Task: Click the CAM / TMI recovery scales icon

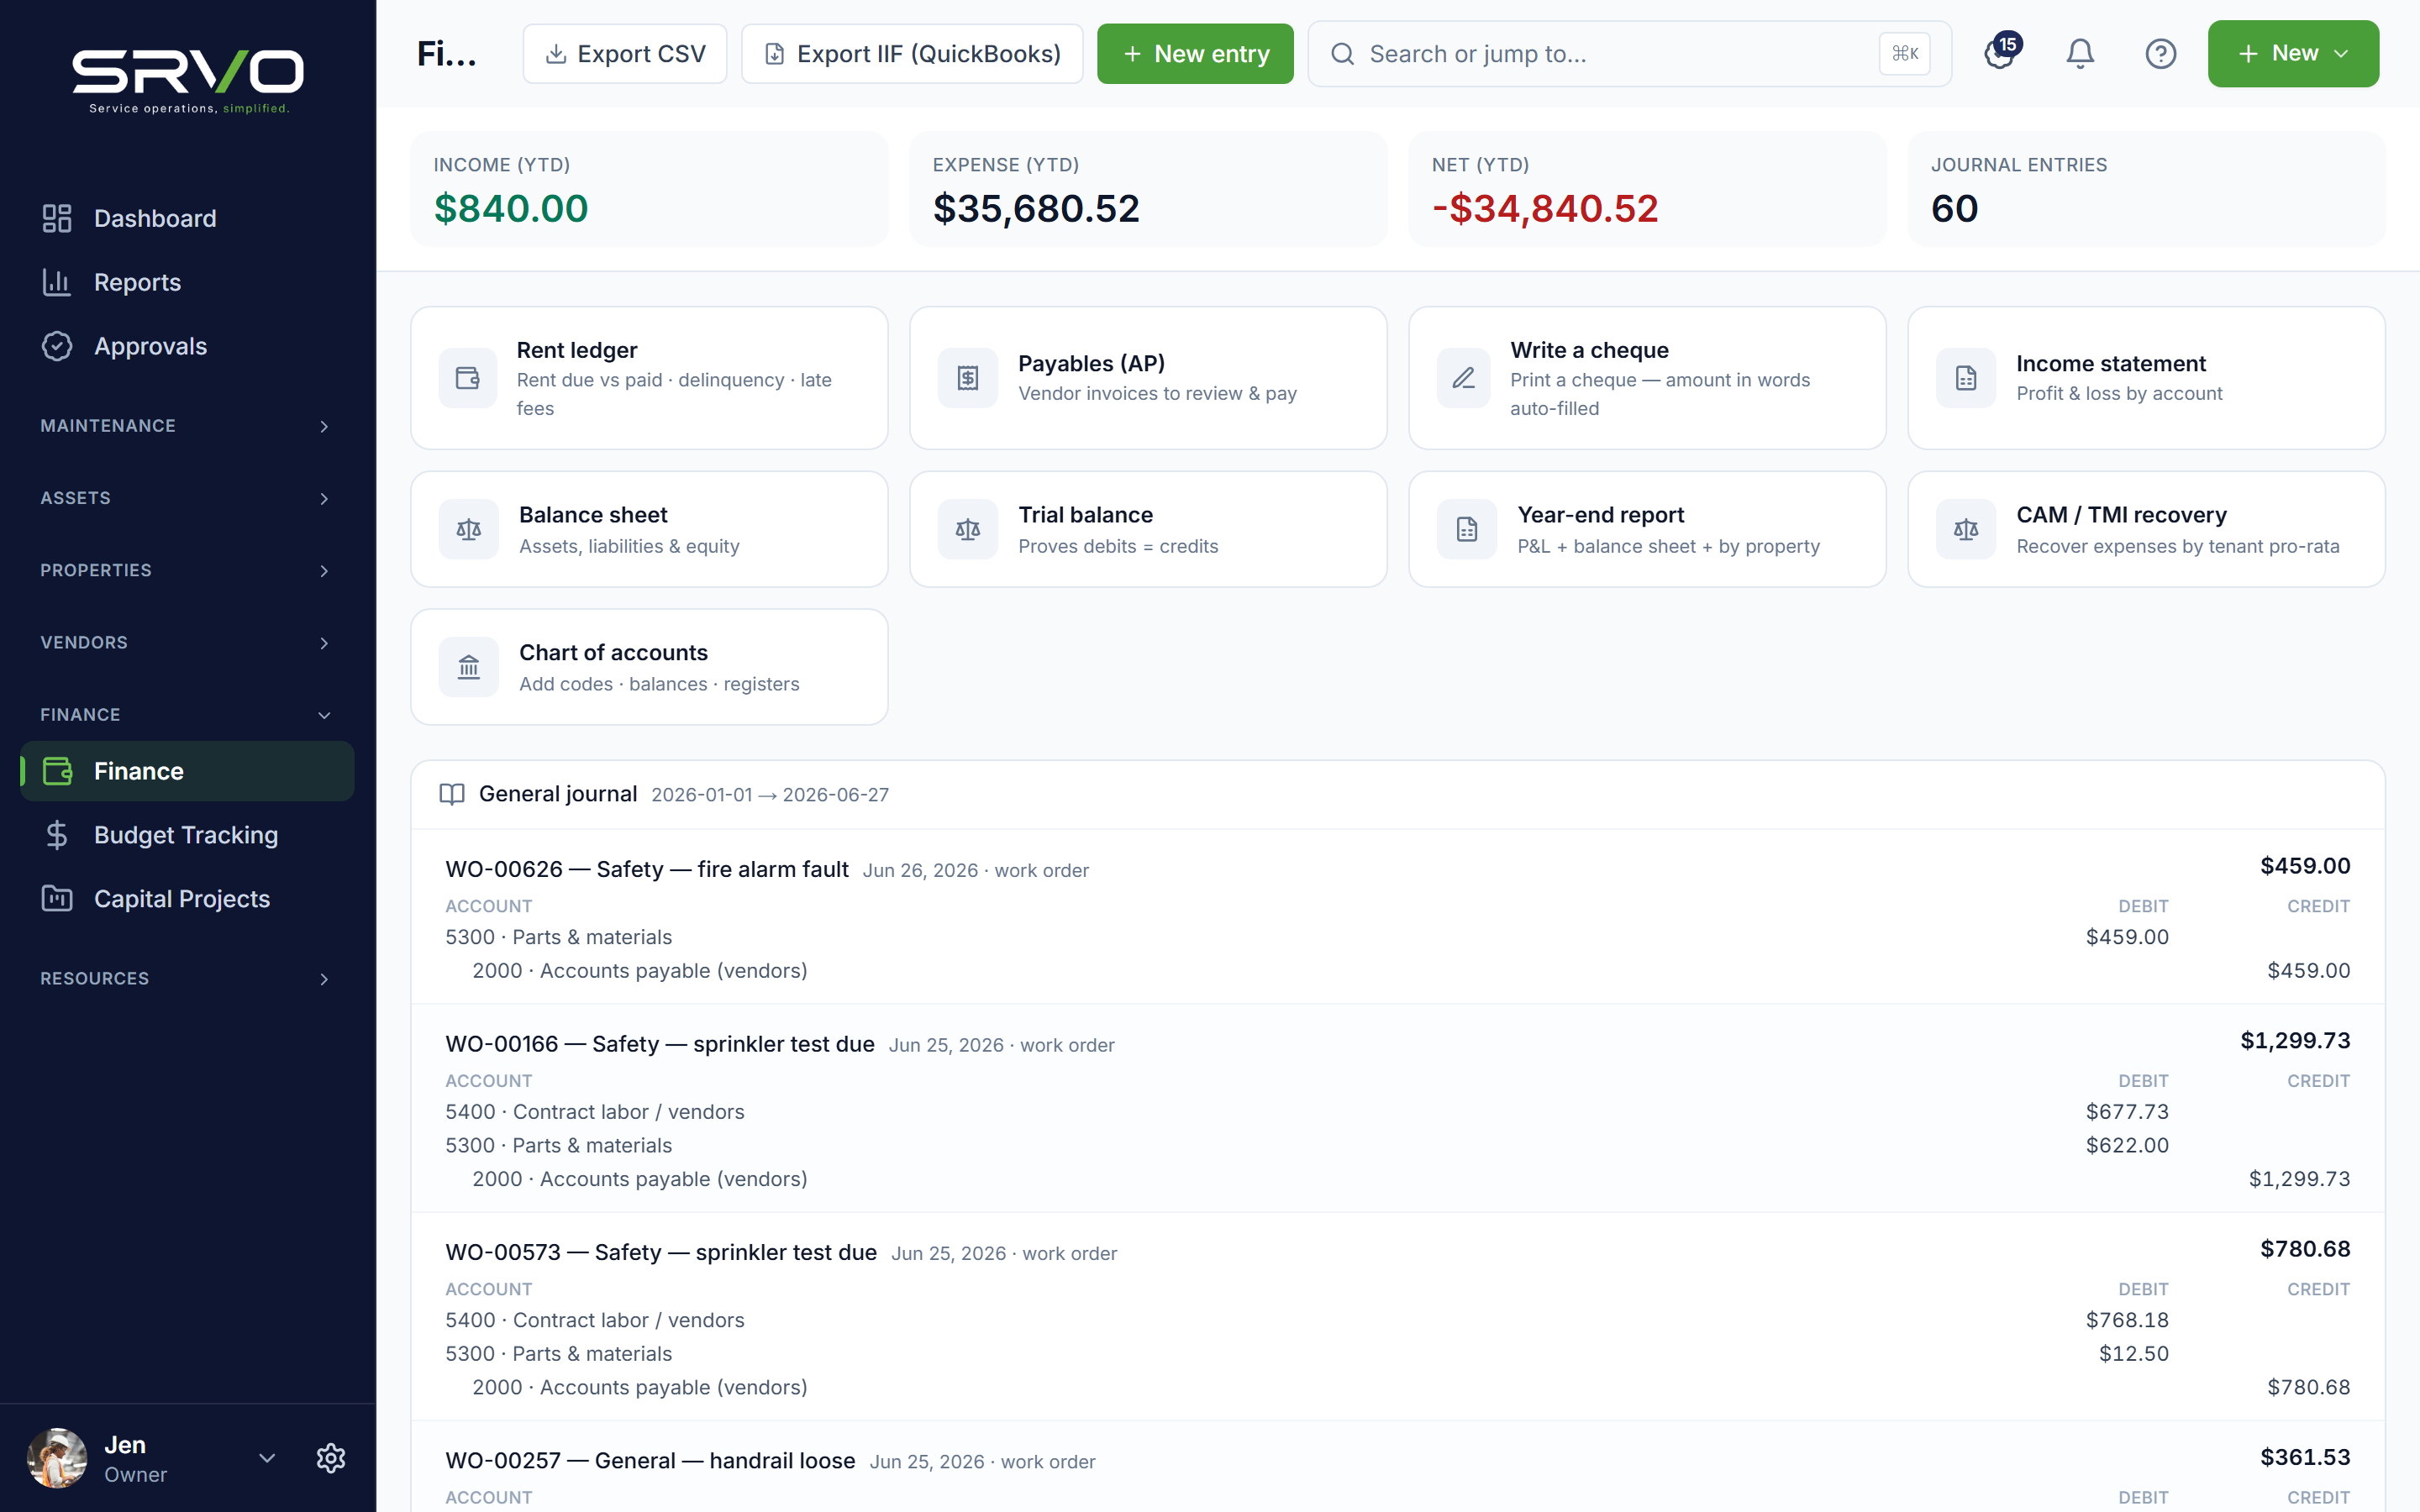Action: pyautogui.click(x=1966, y=529)
